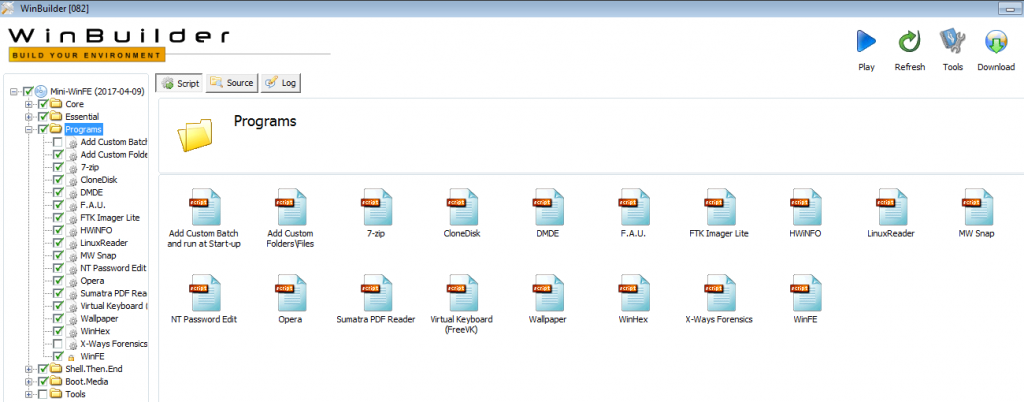The width and height of the screenshot is (1024, 402).
Task: Select Opera in the tree list
Action: tap(92, 281)
